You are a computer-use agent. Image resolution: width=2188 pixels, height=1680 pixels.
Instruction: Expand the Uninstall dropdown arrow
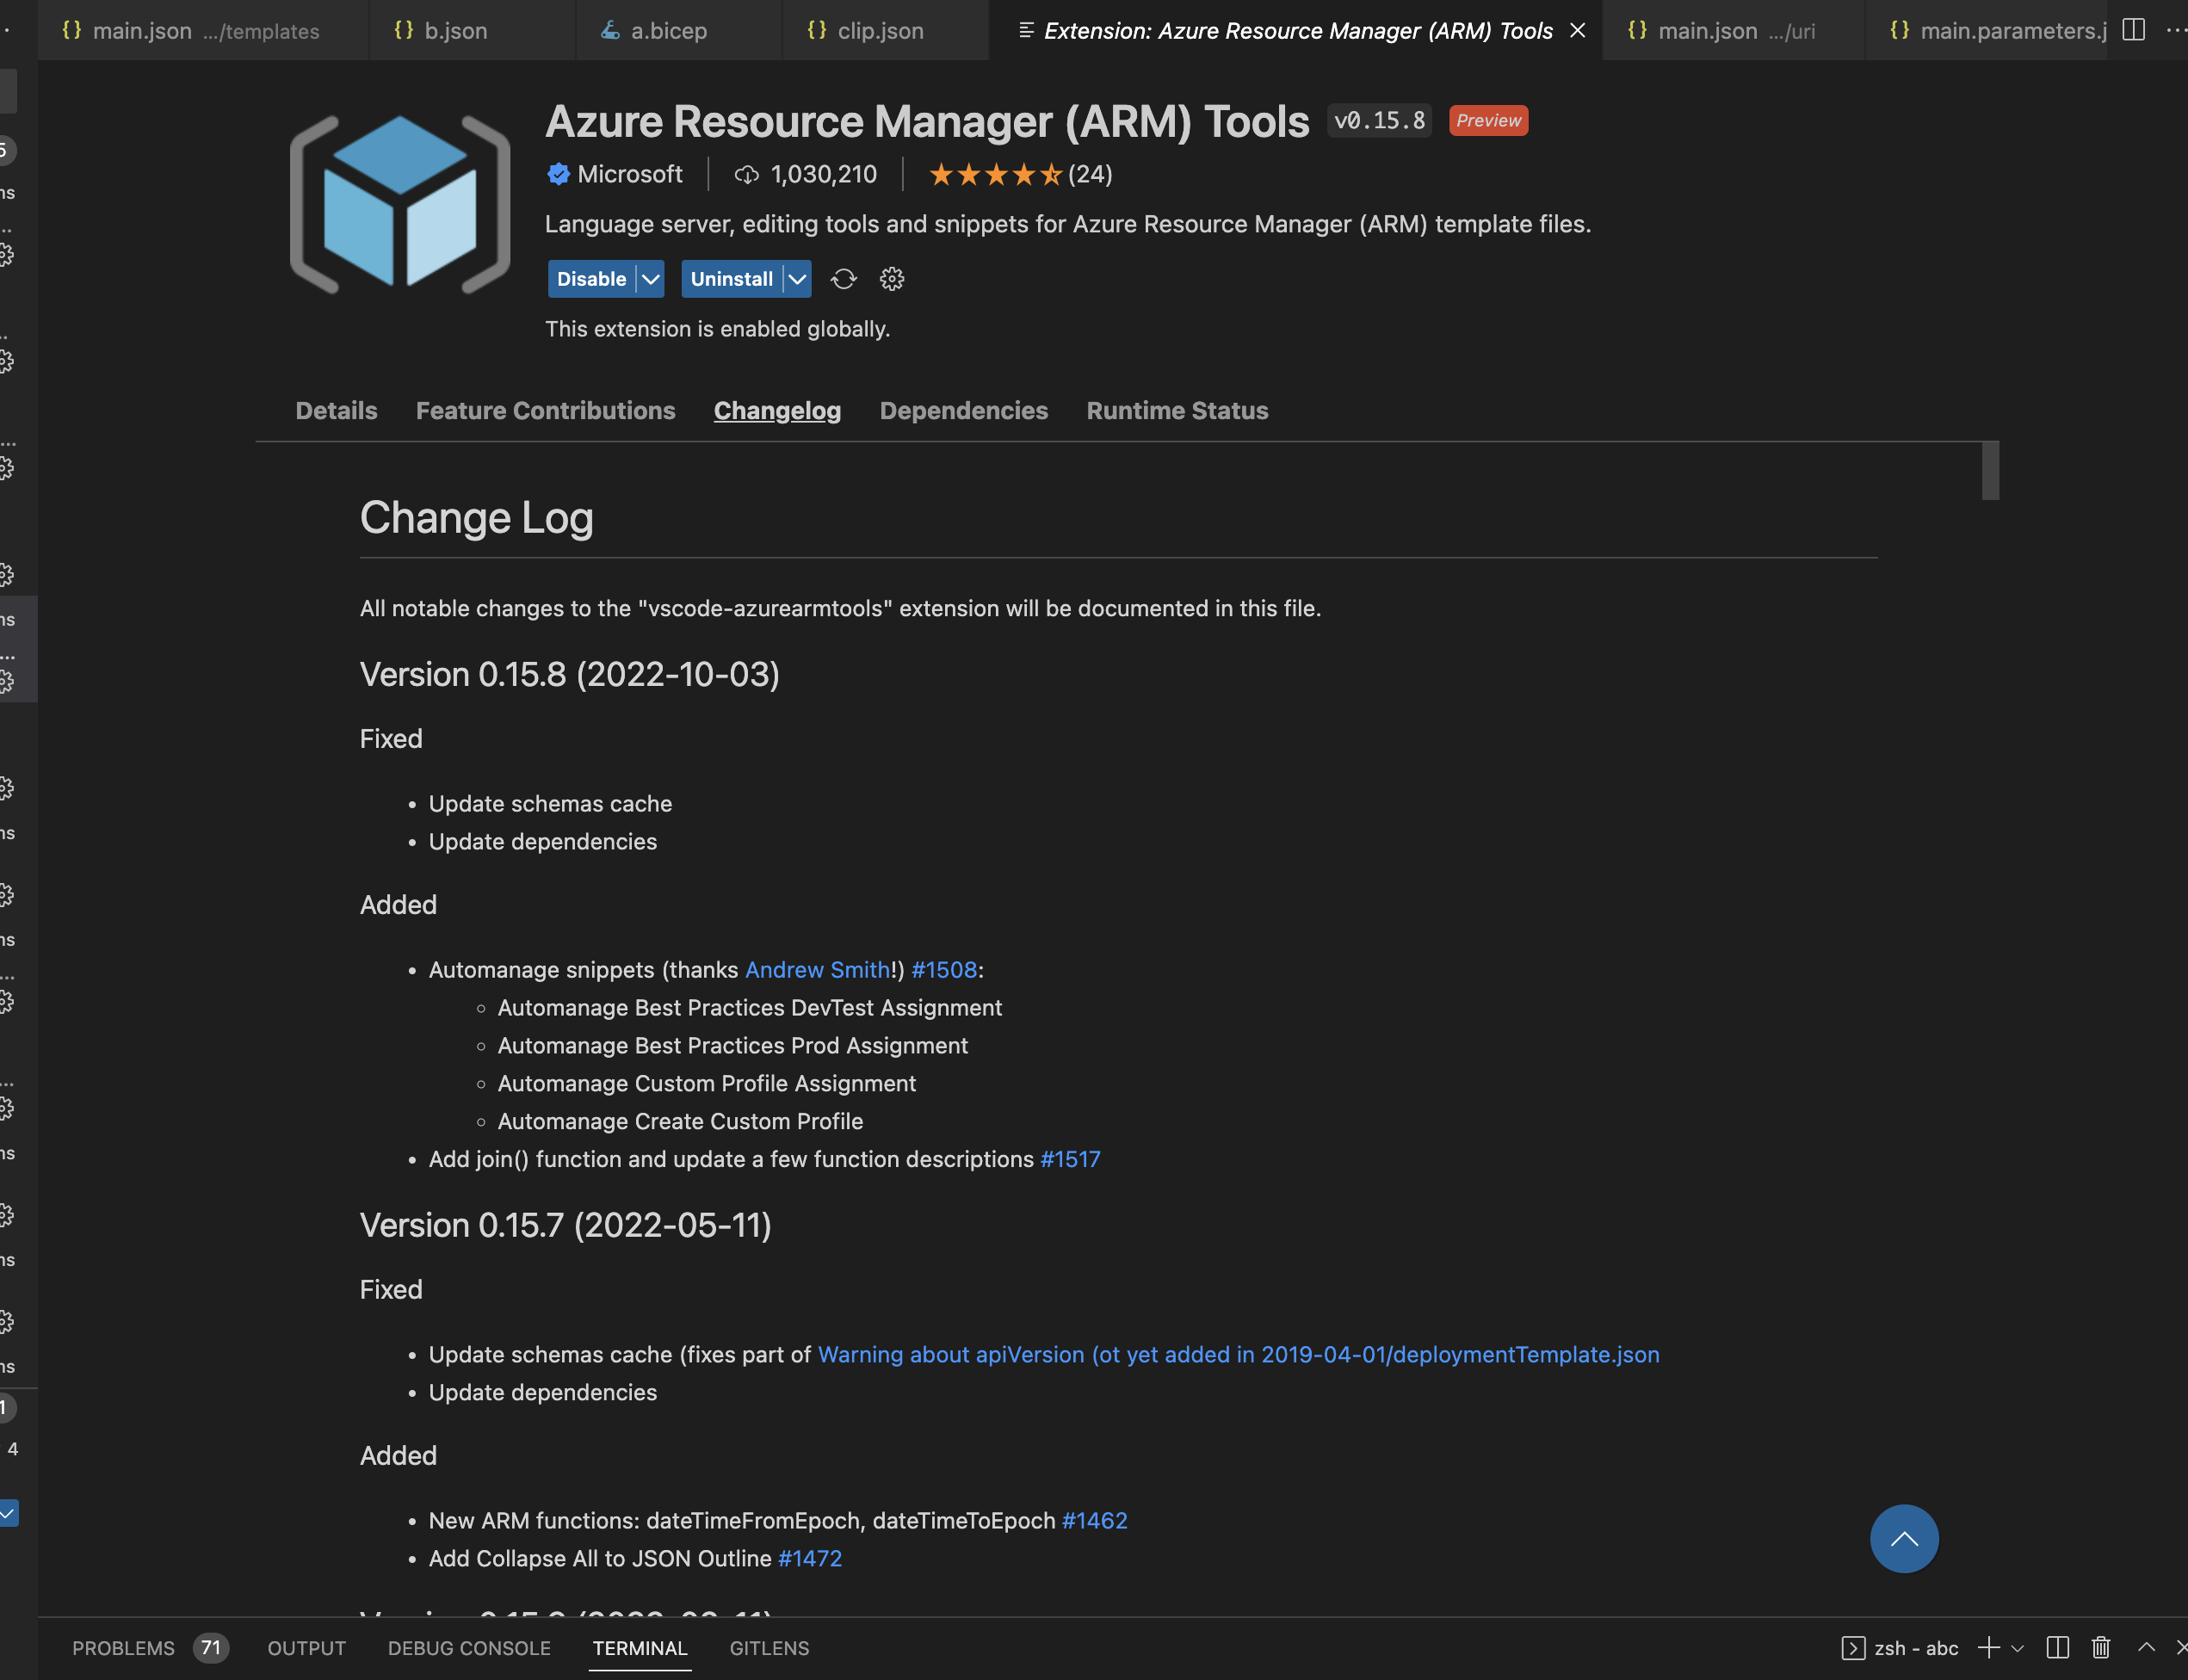(797, 279)
